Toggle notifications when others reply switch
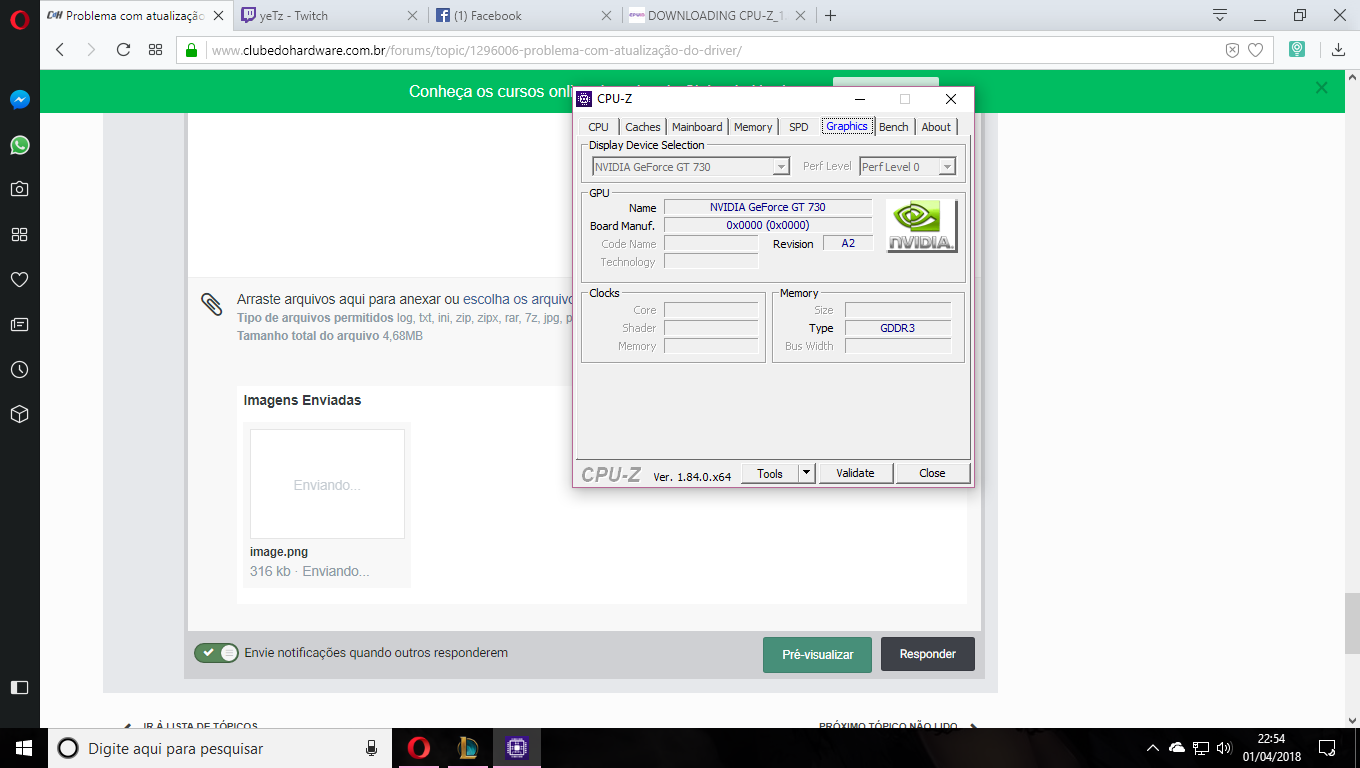1360x768 pixels. [216, 653]
